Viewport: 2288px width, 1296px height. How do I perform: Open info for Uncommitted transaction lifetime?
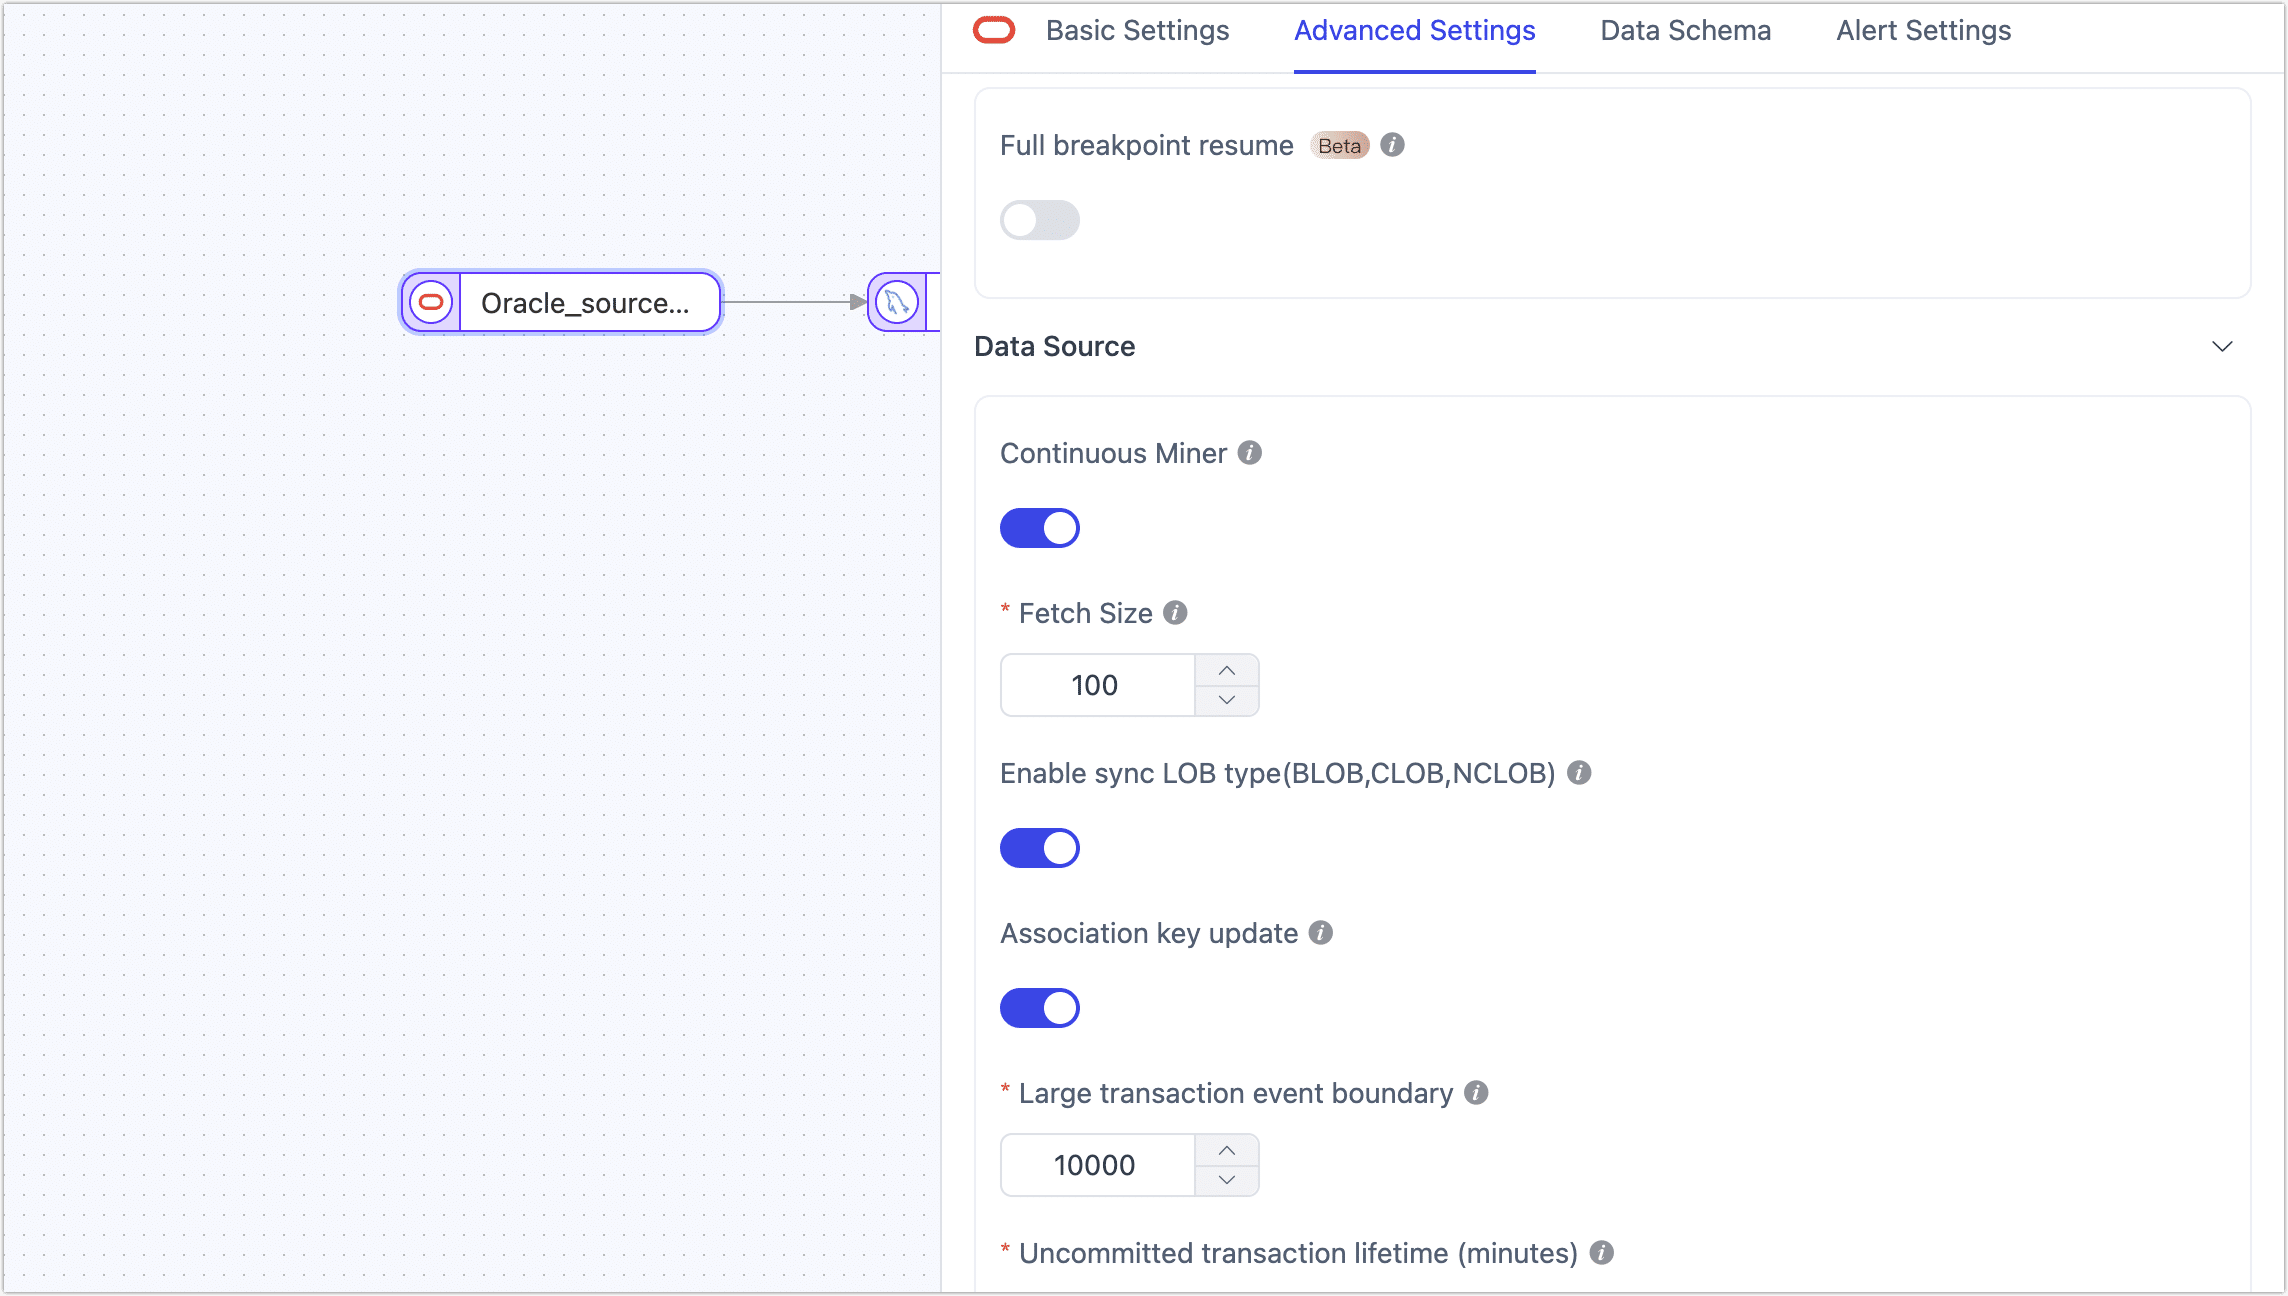[x=1601, y=1252]
